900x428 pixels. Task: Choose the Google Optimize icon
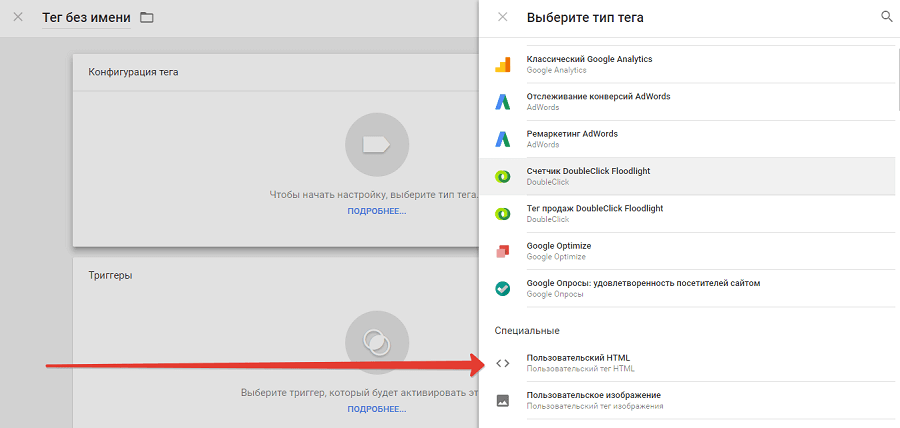coord(503,250)
